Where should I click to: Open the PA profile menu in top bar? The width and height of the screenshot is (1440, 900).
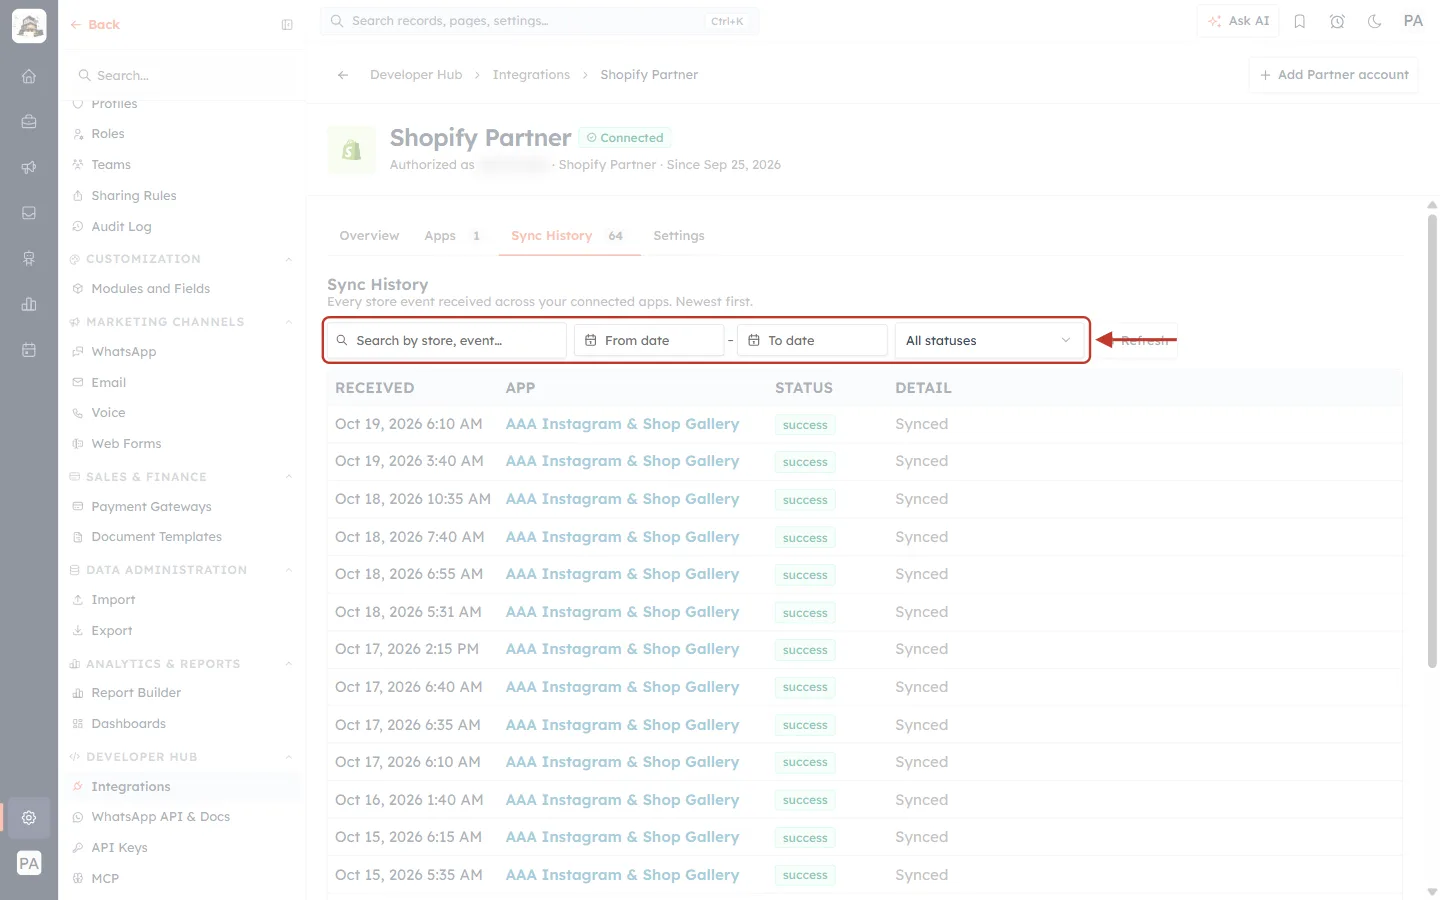[x=1413, y=21]
